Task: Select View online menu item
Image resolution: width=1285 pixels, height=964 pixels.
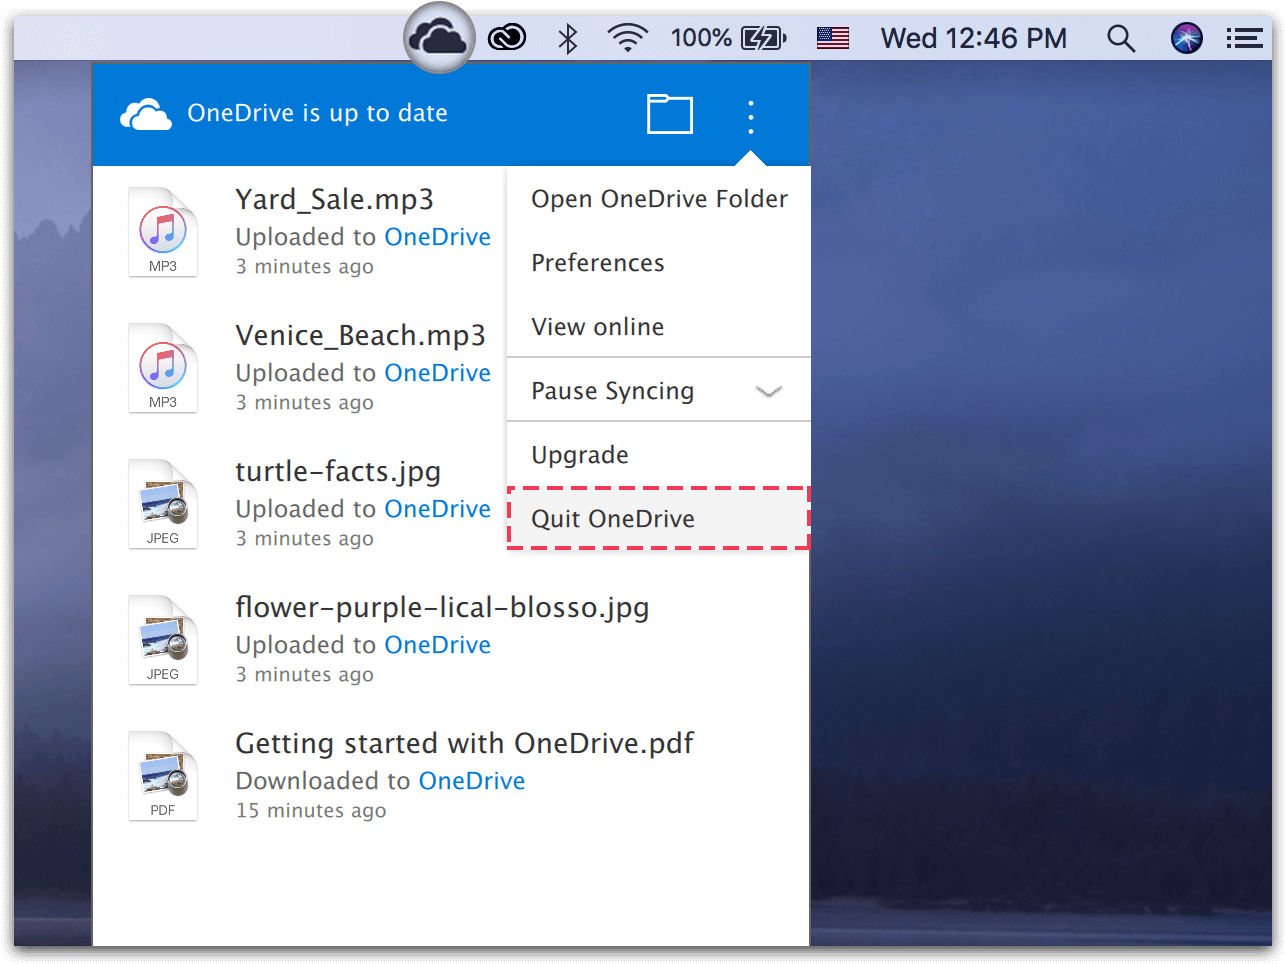Action: 659,327
